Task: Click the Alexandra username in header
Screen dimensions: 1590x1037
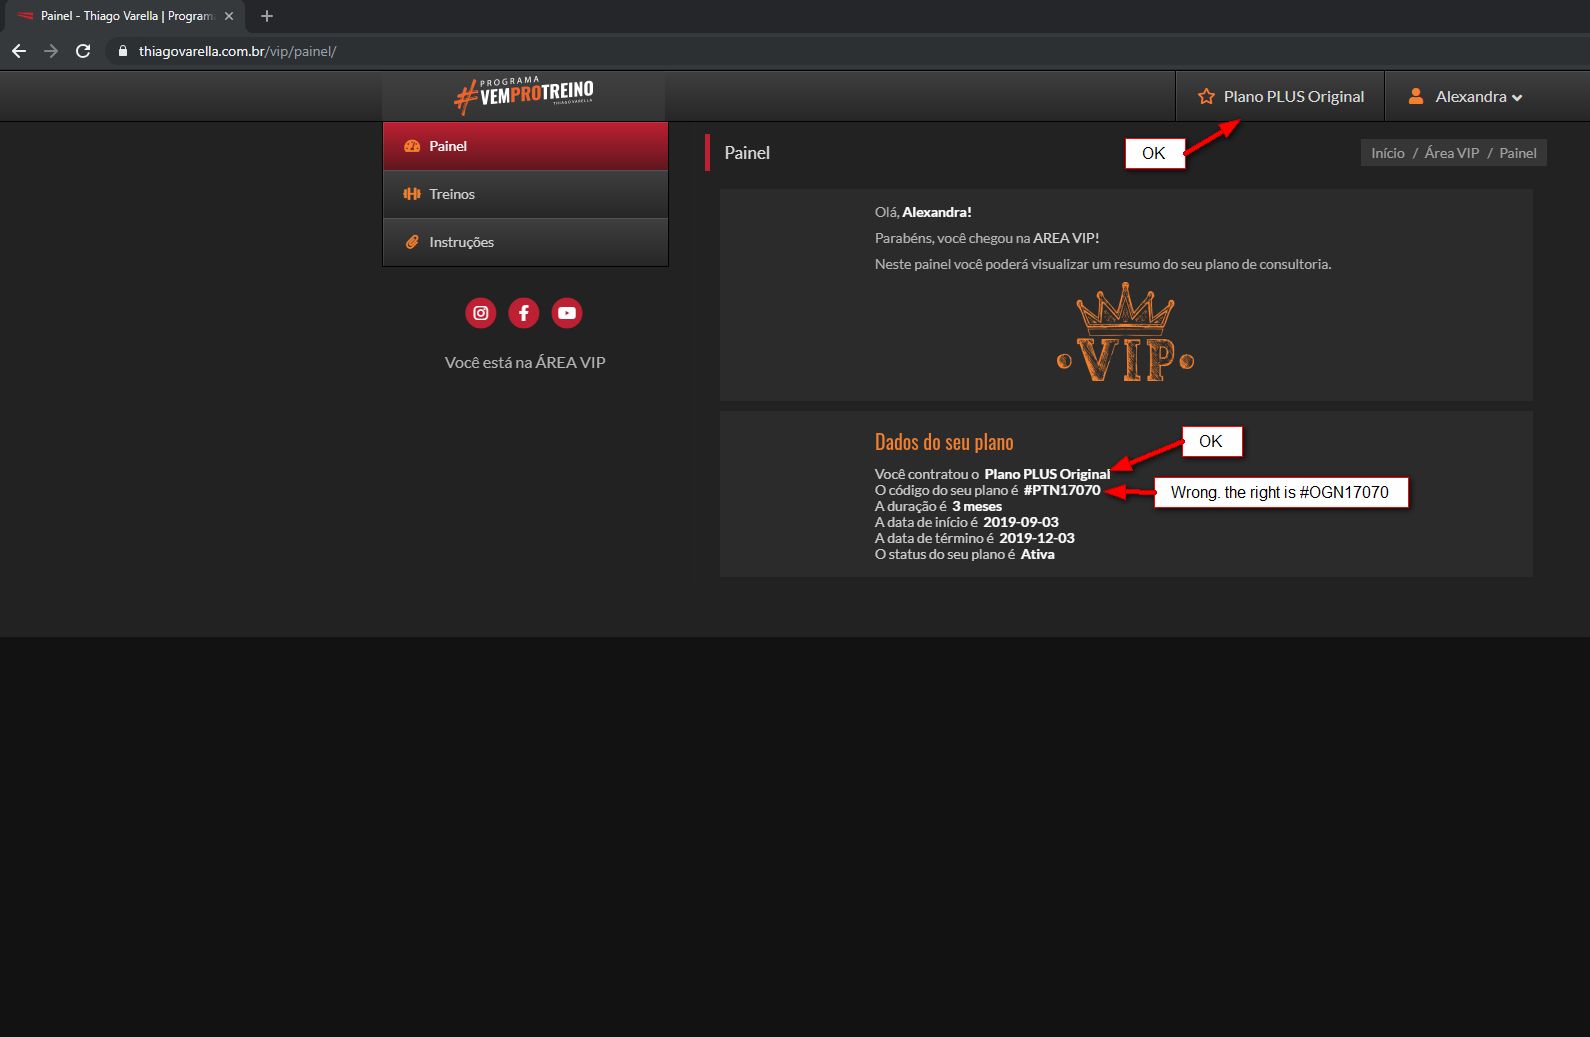Action: click(1471, 97)
